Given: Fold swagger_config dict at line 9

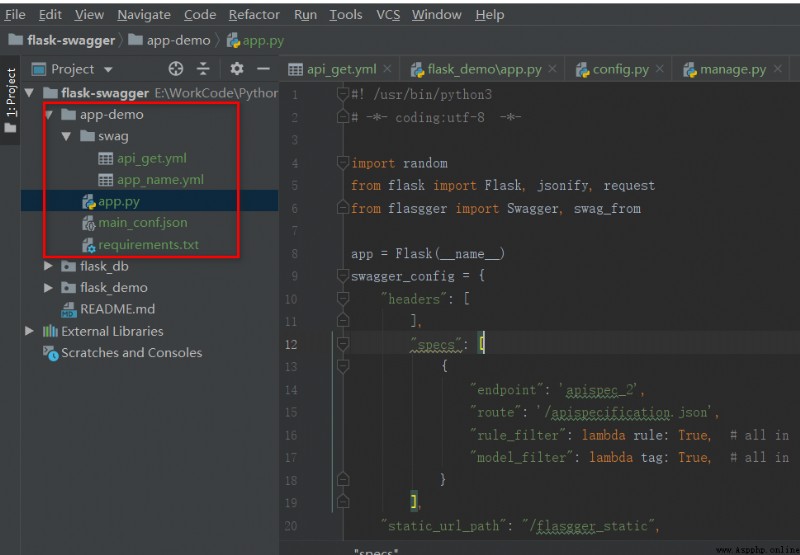Looking at the screenshot, I should [342, 276].
